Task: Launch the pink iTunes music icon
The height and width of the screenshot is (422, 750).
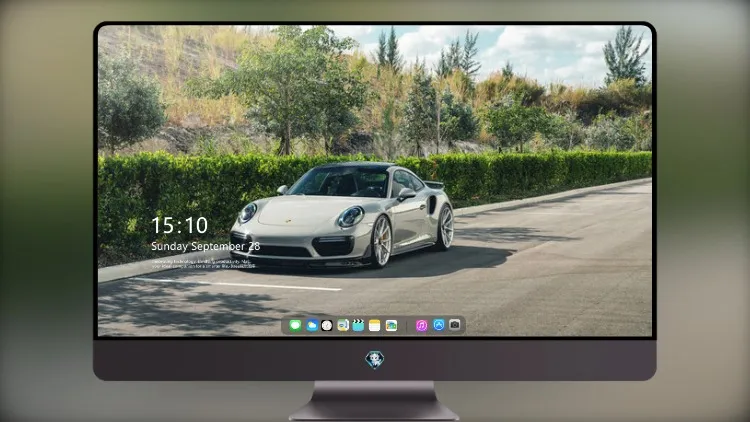Action: pos(421,325)
